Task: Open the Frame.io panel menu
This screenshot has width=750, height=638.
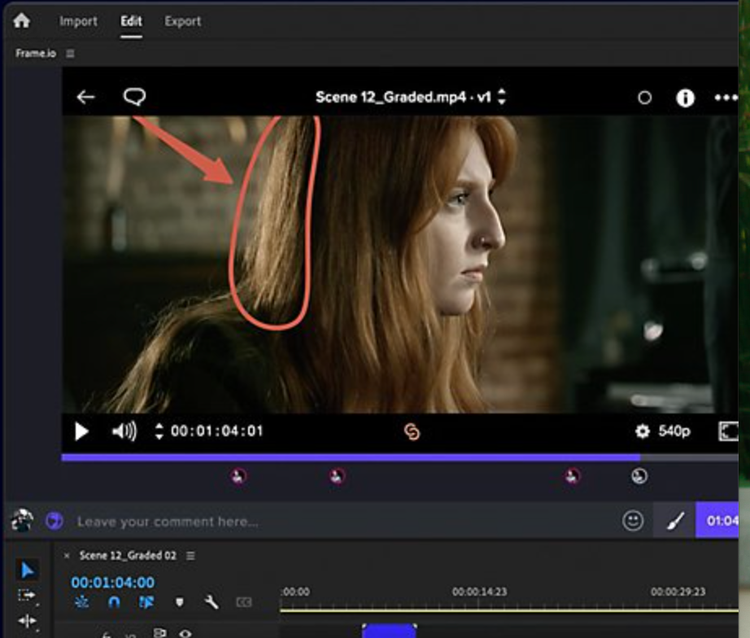Action: 70,54
